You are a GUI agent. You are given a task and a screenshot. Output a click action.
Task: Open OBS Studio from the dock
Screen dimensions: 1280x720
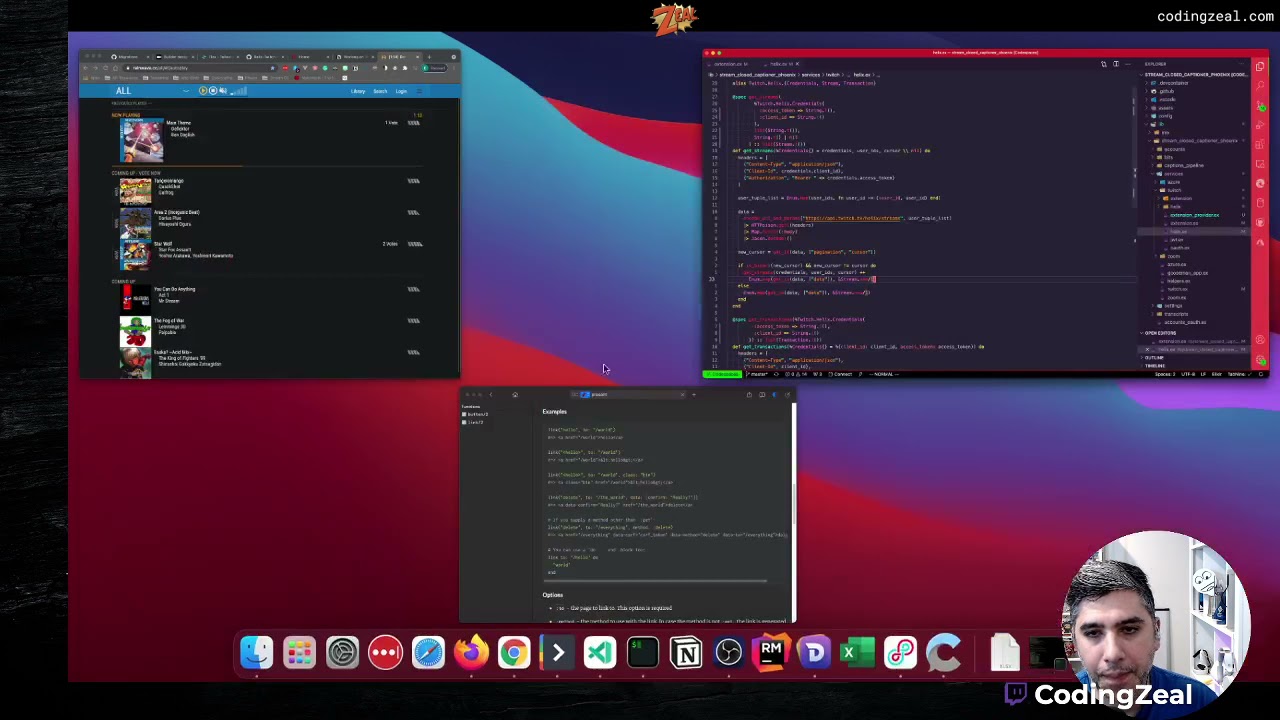pyautogui.click(x=729, y=653)
